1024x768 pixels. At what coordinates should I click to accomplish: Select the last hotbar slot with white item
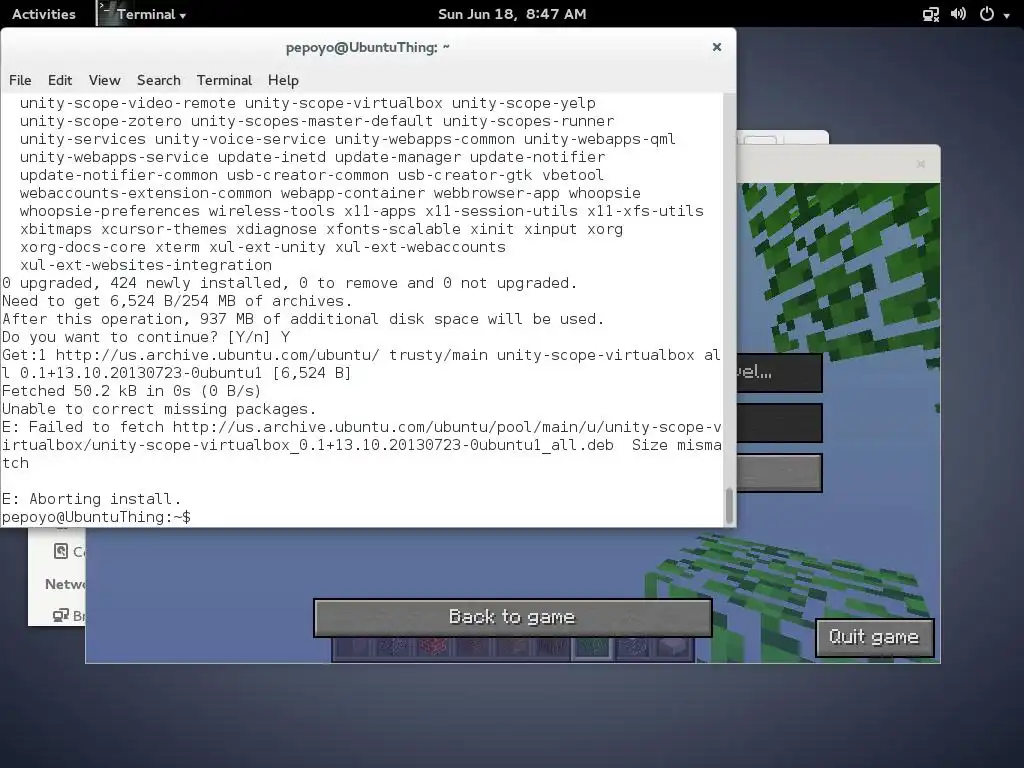pos(673,647)
